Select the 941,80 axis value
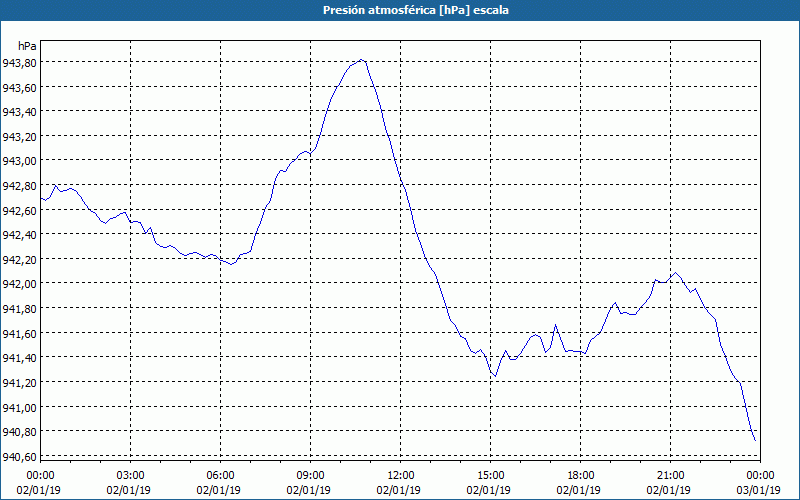800x500 pixels. click(19, 309)
